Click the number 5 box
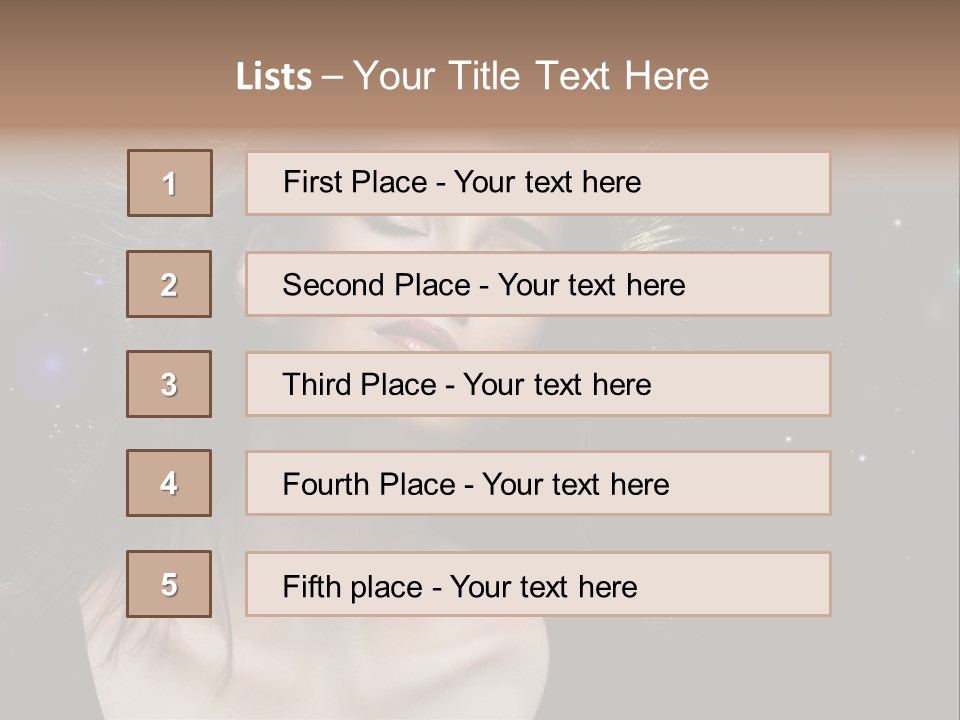Viewport: 960px width, 720px height. pos(169,584)
